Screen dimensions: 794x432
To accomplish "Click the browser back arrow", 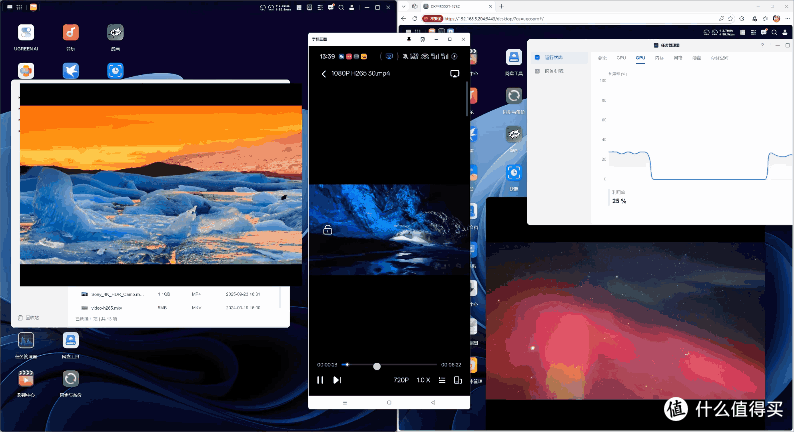I will (404, 19).
